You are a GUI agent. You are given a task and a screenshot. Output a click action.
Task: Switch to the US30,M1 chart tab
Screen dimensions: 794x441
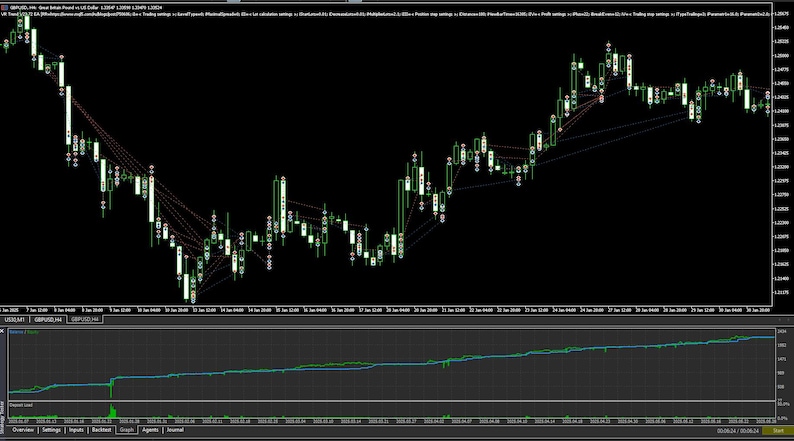(14, 319)
